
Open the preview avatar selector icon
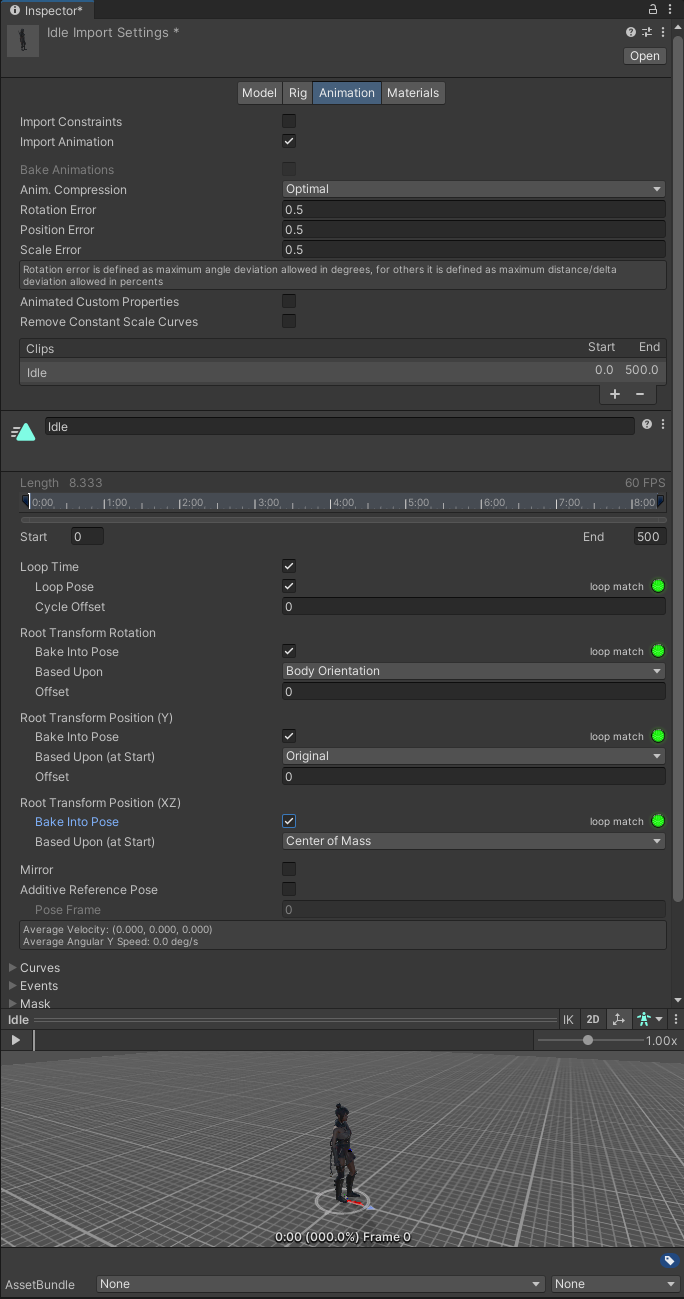point(649,1019)
